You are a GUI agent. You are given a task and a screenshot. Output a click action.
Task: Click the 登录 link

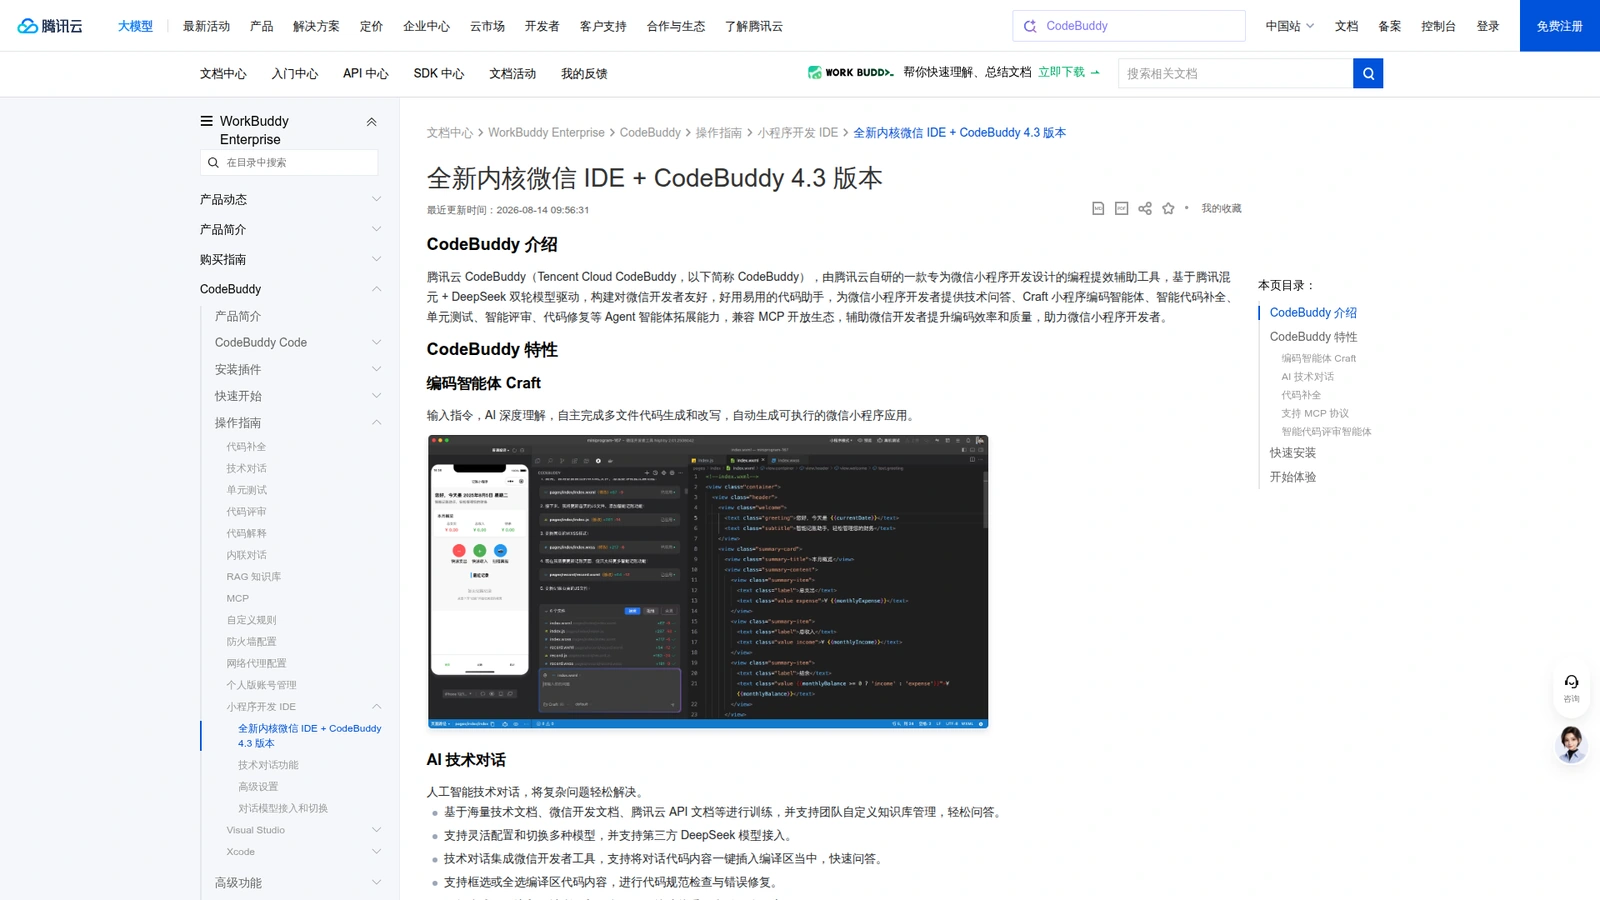[1488, 26]
